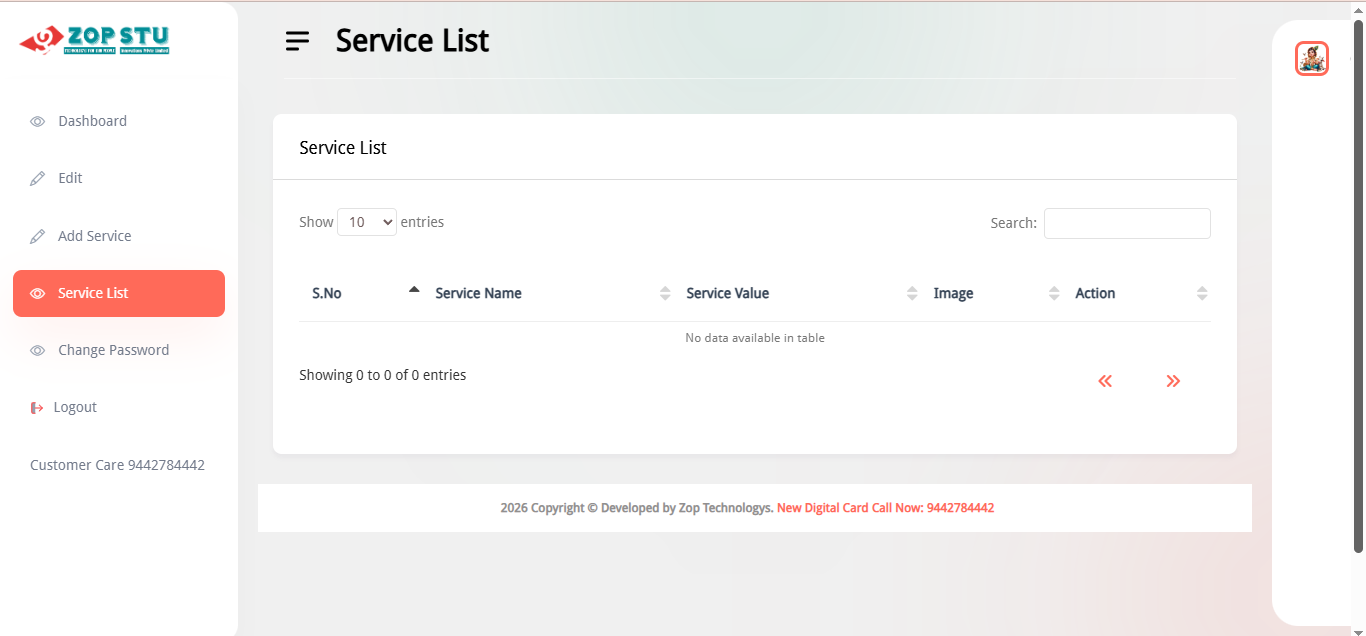The height and width of the screenshot is (636, 1366).
Task: Sort table by Service Name
Action: 478,293
